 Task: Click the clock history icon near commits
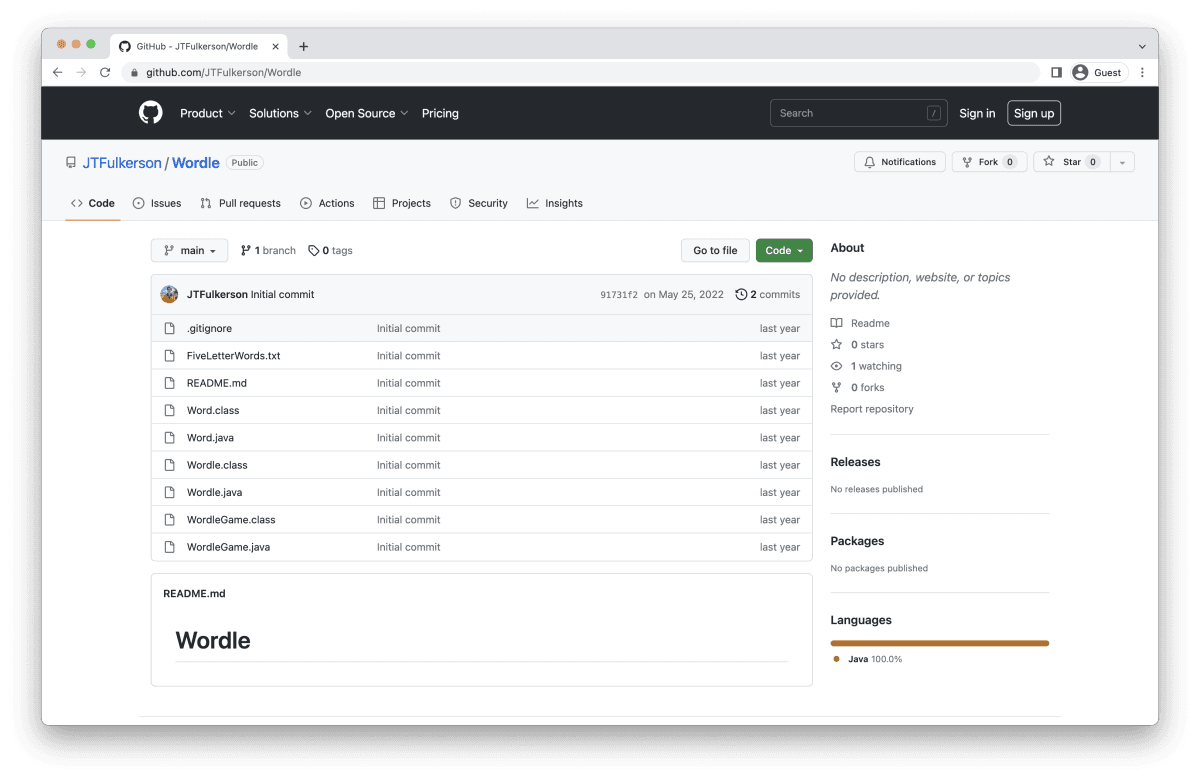tap(741, 294)
